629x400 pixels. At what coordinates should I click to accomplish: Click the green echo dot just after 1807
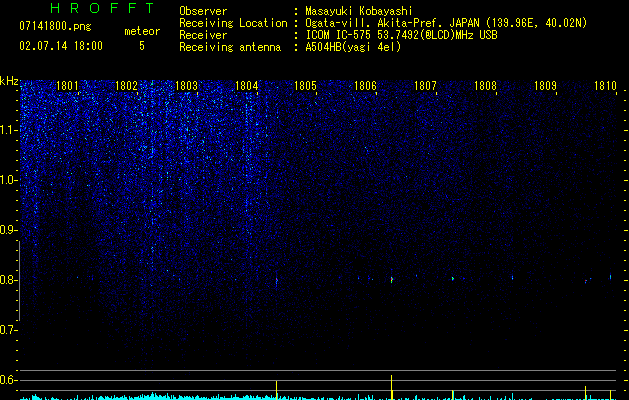pos(453,278)
